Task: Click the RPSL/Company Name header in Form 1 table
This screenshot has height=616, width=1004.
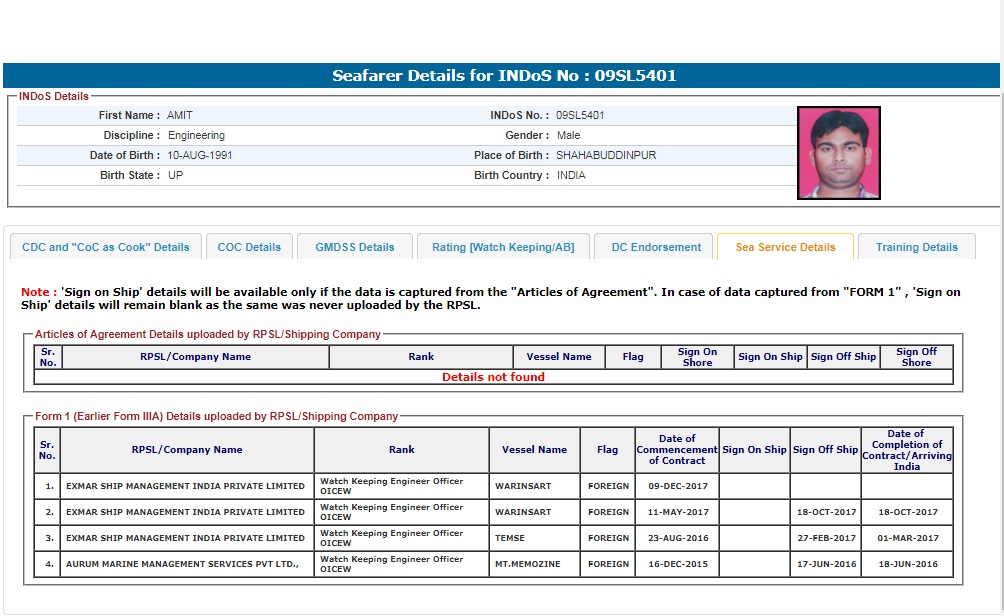Action: (x=187, y=450)
